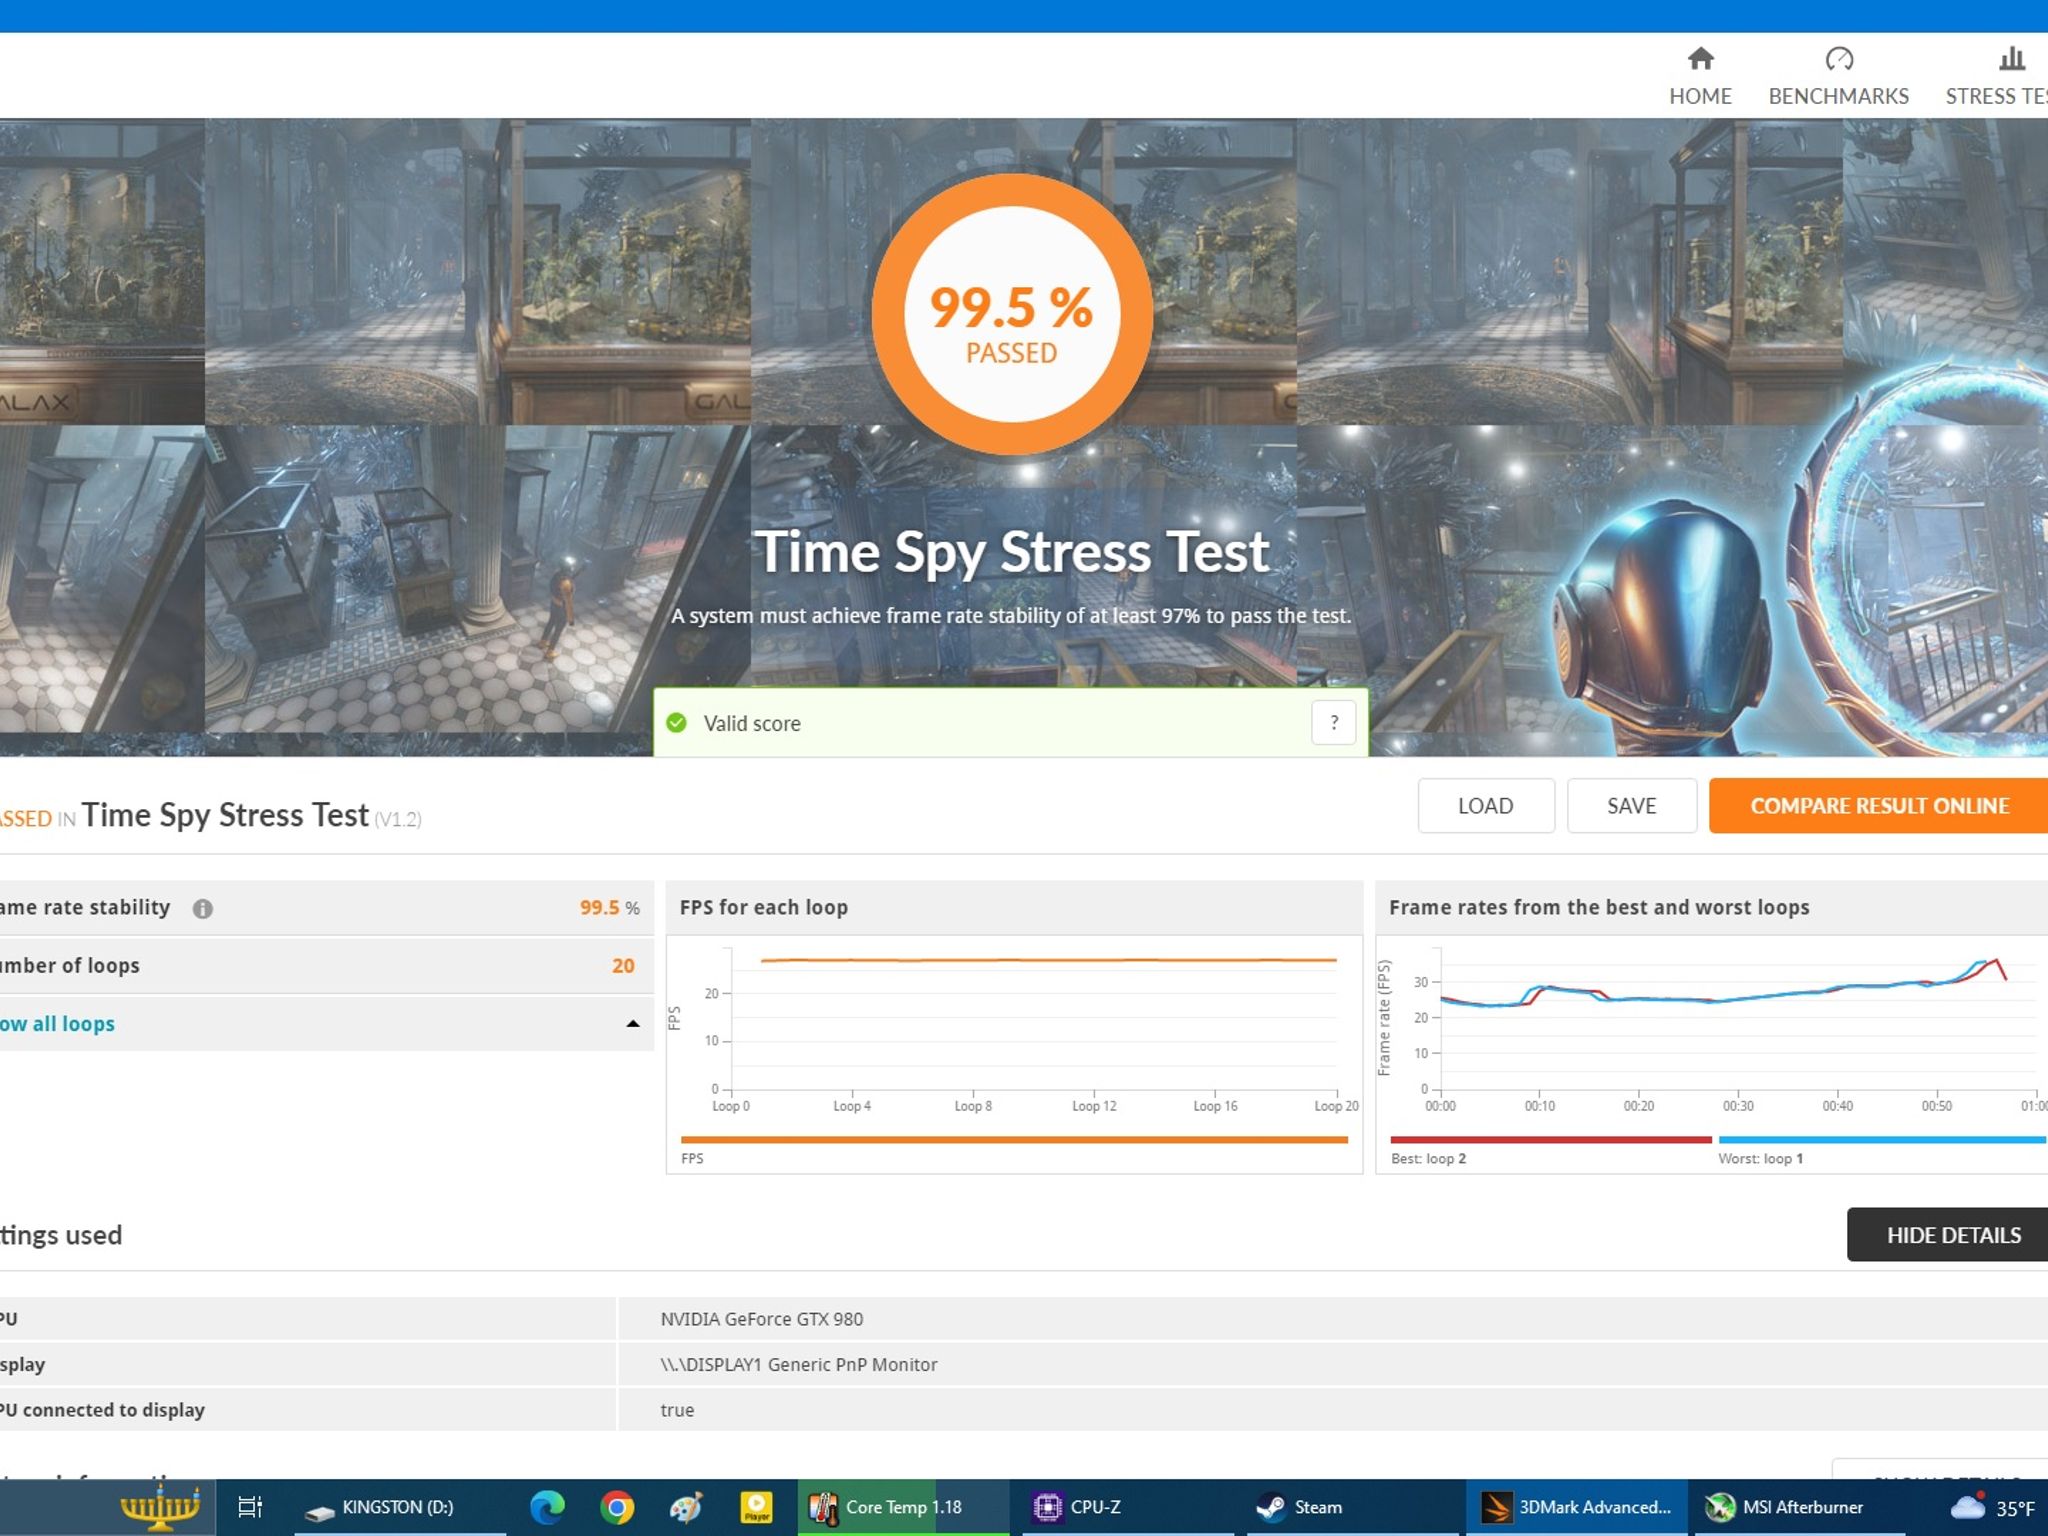Click the green valid score checkmark
Image resolution: width=2048 pixels, height=1536 pixels.
tap(677, 723)
